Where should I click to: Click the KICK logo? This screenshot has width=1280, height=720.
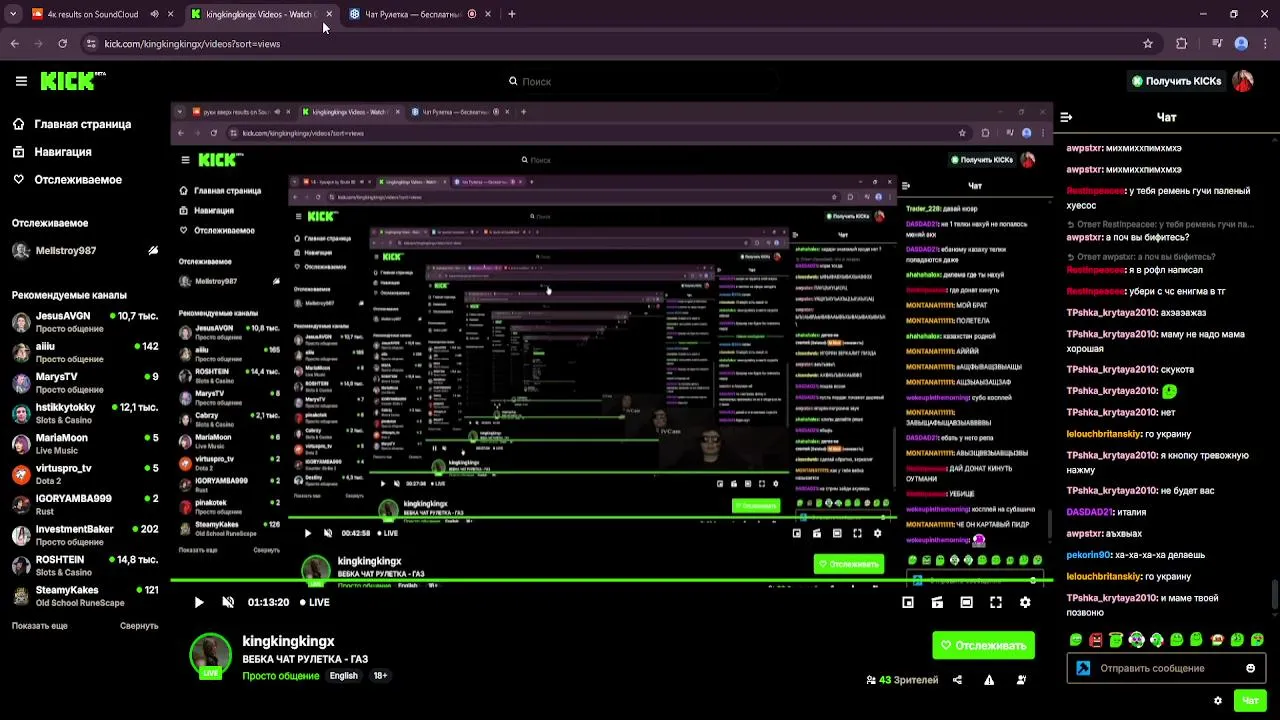72,81
